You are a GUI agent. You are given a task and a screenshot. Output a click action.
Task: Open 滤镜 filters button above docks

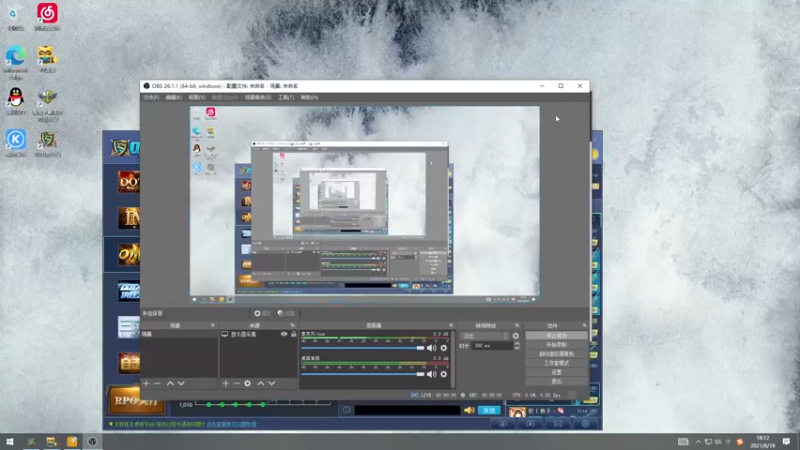pyautogui.click(x=286, y=313)
